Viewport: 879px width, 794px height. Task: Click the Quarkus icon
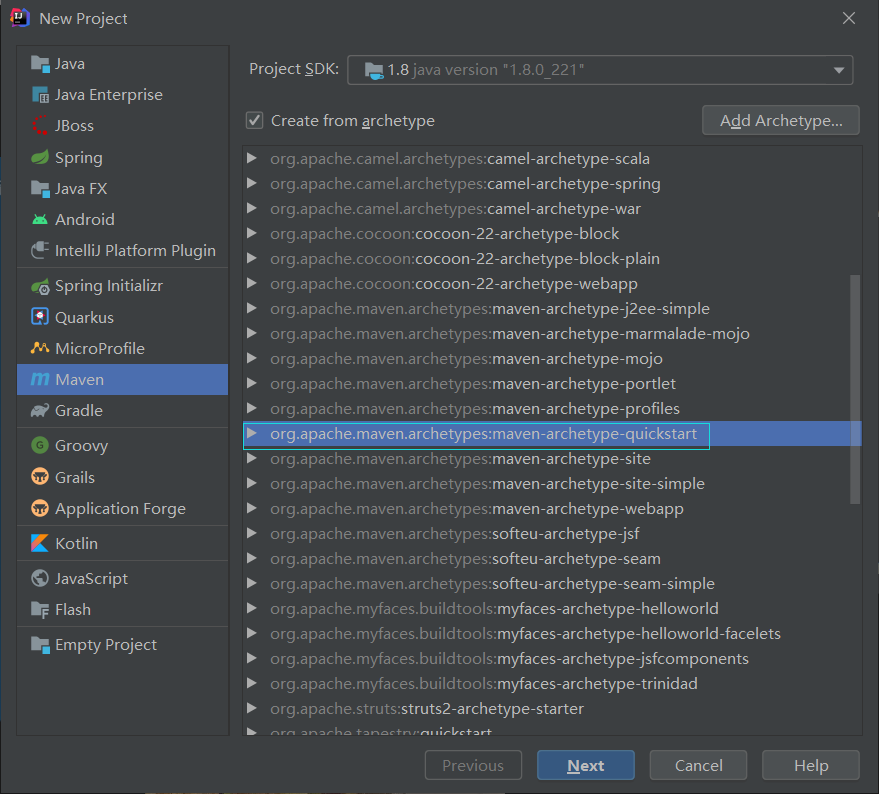(x=40, y=317)
